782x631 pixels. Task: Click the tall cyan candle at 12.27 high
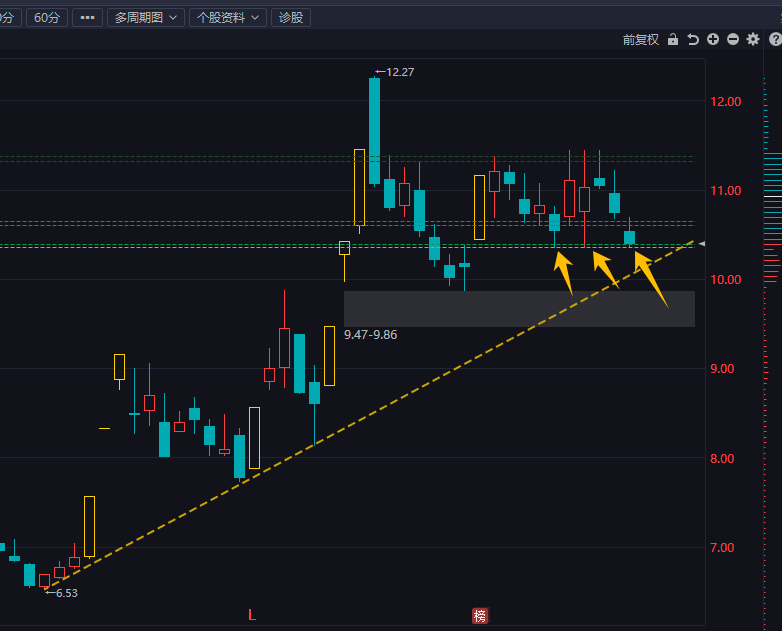(375, 131)
